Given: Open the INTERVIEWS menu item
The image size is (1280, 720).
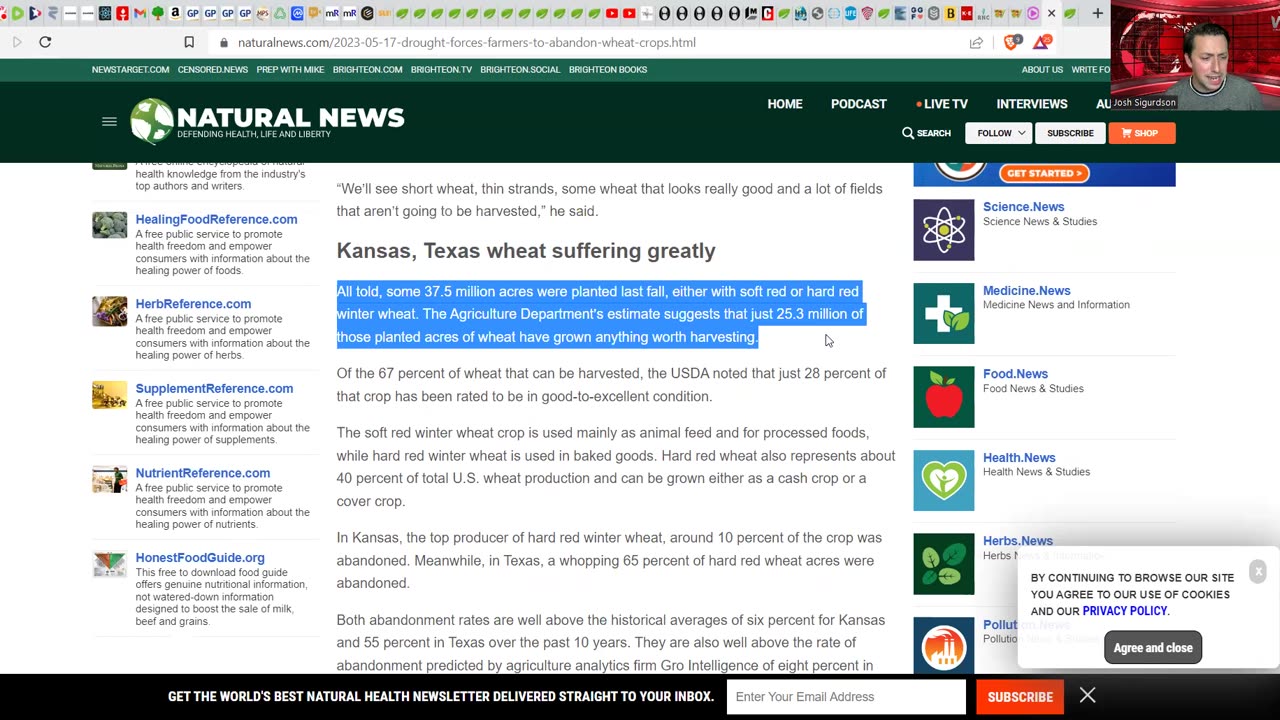Looking at the screenshot, I should [1032, 104].
